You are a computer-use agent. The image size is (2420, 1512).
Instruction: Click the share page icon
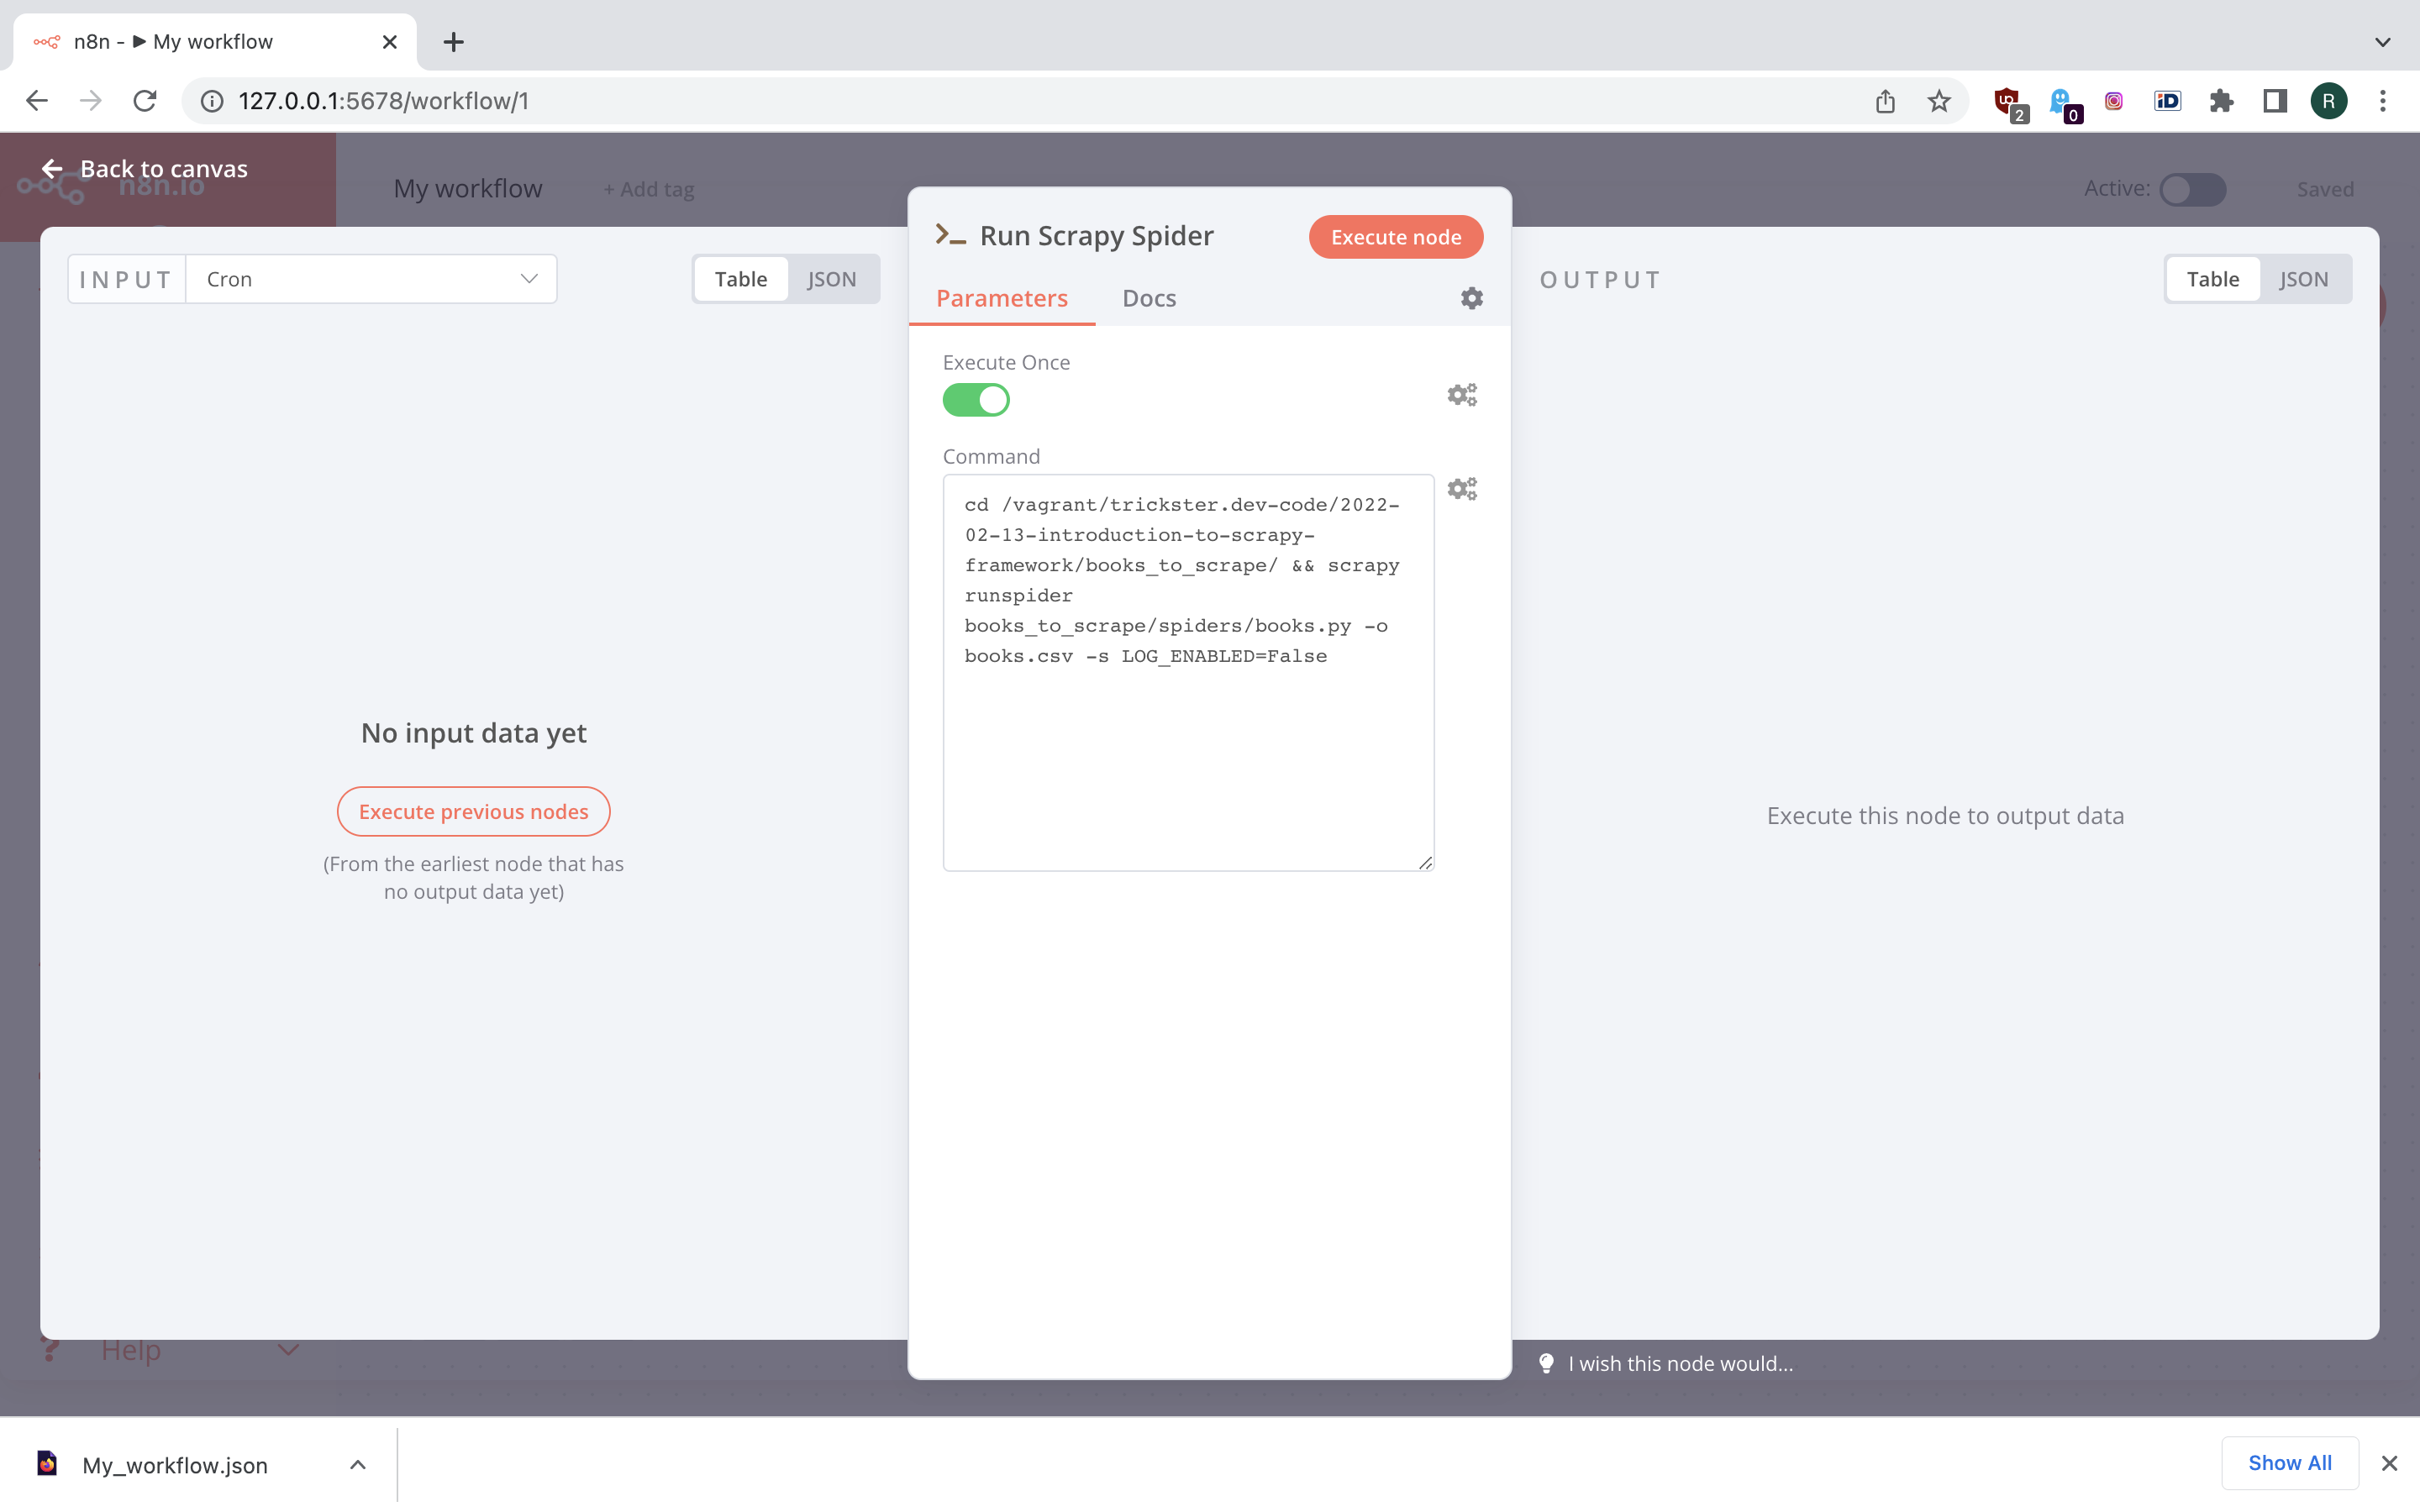tap(1885, 101)
